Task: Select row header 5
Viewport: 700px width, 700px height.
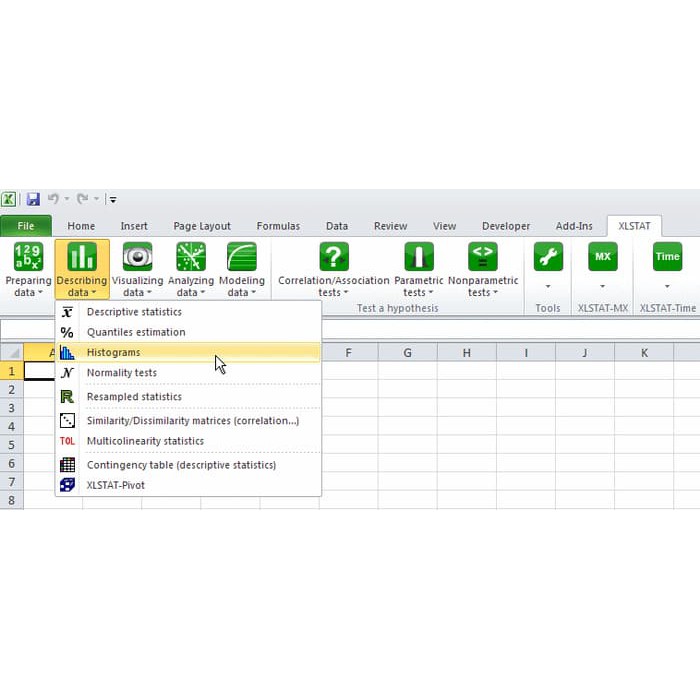Action: (x=12, y=445)
